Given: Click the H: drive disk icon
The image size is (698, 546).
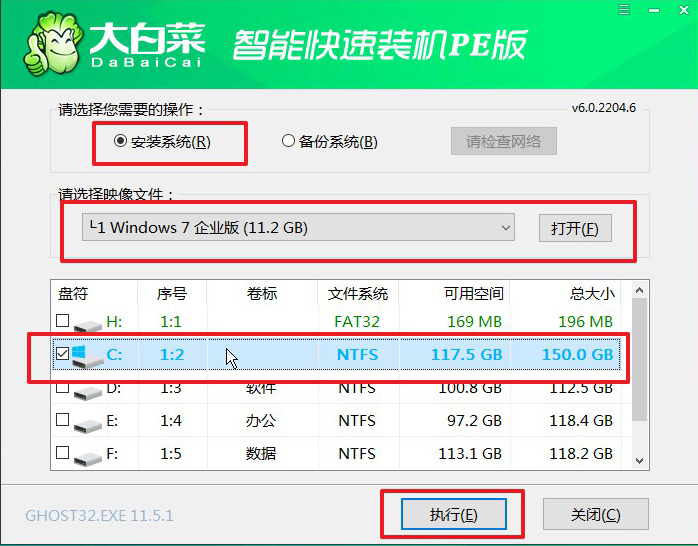Looking at the screenshot, I should 86,323.
